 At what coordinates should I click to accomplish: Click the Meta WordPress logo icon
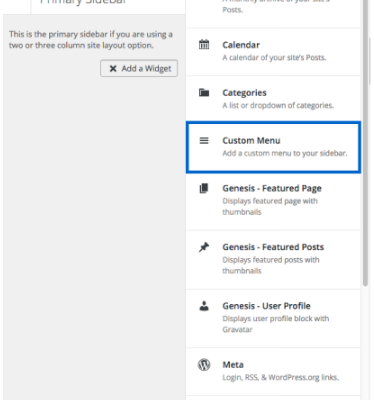[x=204, y=364]
